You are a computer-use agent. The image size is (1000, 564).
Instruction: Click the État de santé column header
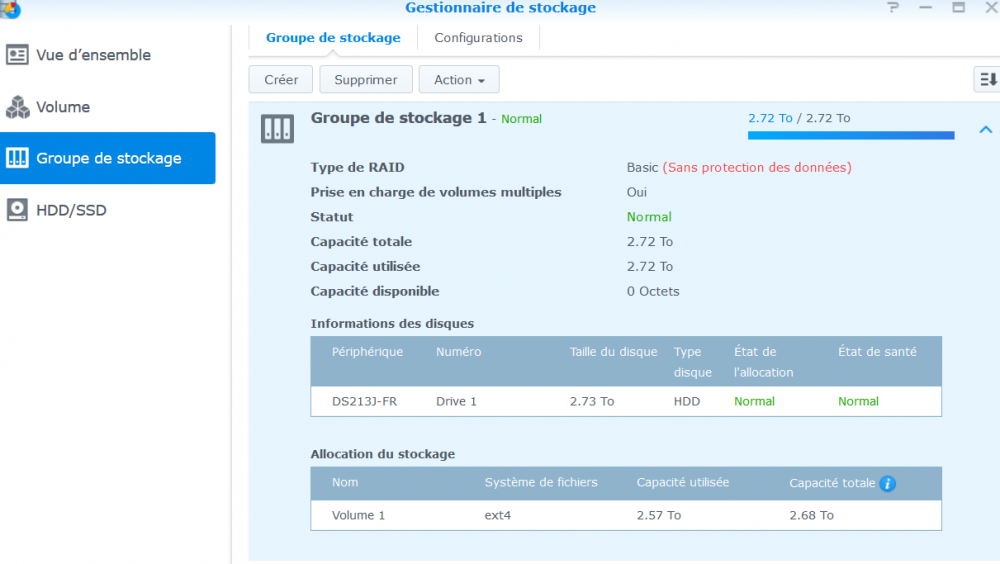[877, 352]
